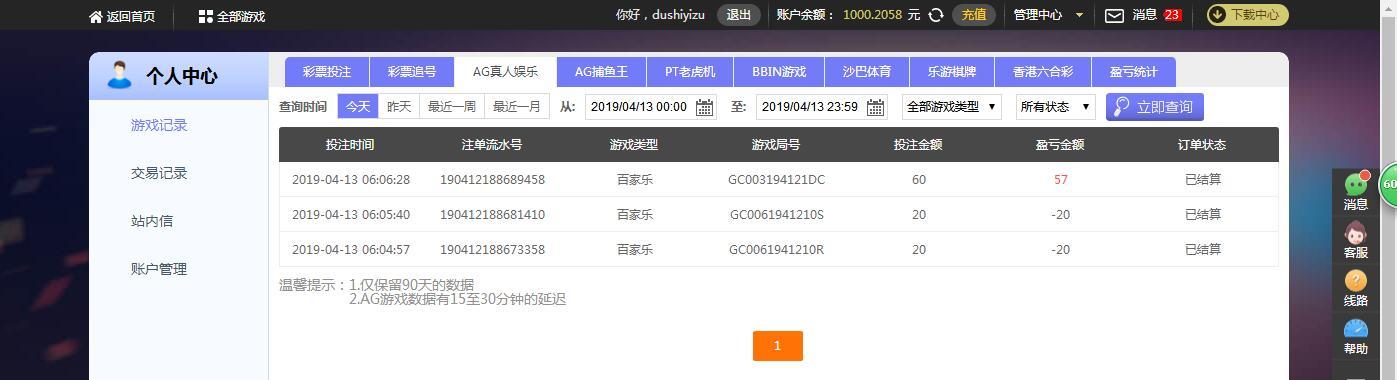Select the 最近一周 time filter
This screenshot has height=380, width=1397.
point(452,106)
